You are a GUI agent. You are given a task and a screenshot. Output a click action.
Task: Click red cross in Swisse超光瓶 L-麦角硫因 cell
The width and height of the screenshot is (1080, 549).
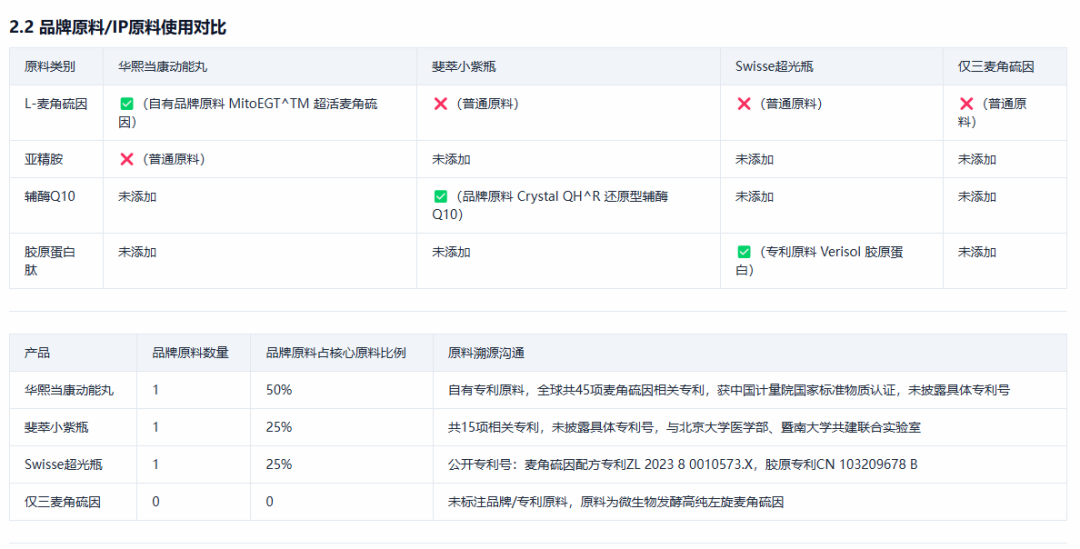tap(744, 104)
